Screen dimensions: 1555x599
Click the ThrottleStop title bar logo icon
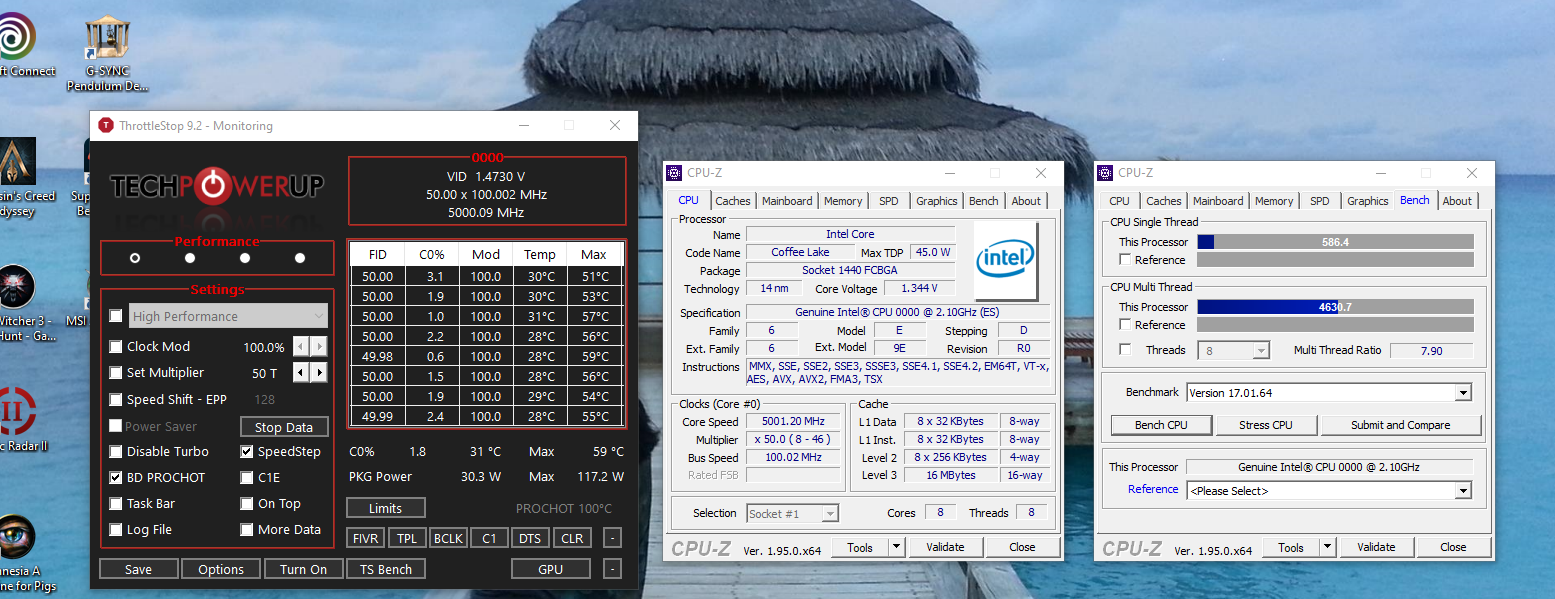point(106,126)
